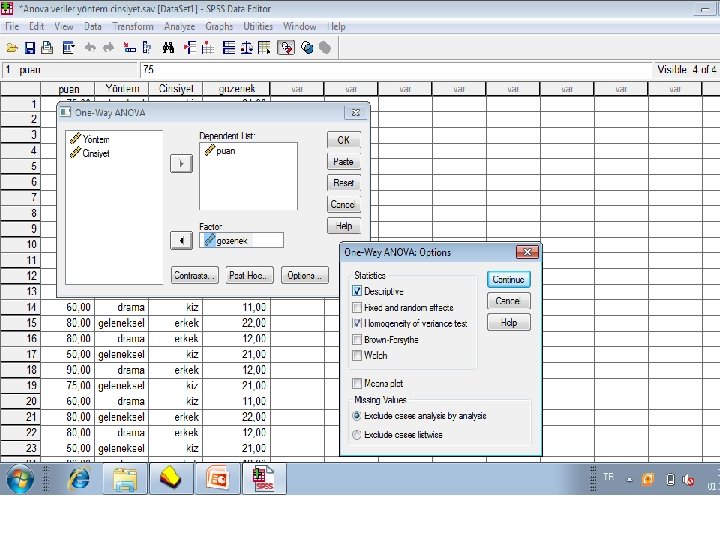Toggle Homogeneity of variance test checkbox

(357, 323)
